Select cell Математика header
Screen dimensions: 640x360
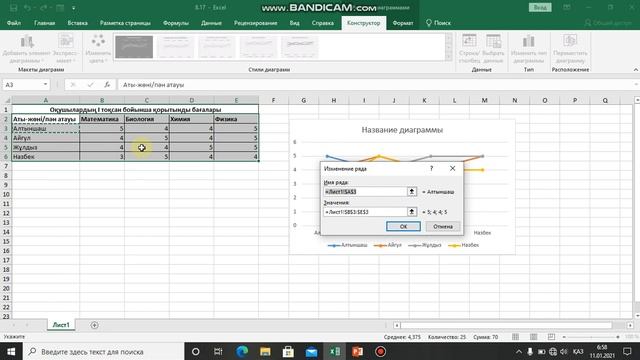102,119
